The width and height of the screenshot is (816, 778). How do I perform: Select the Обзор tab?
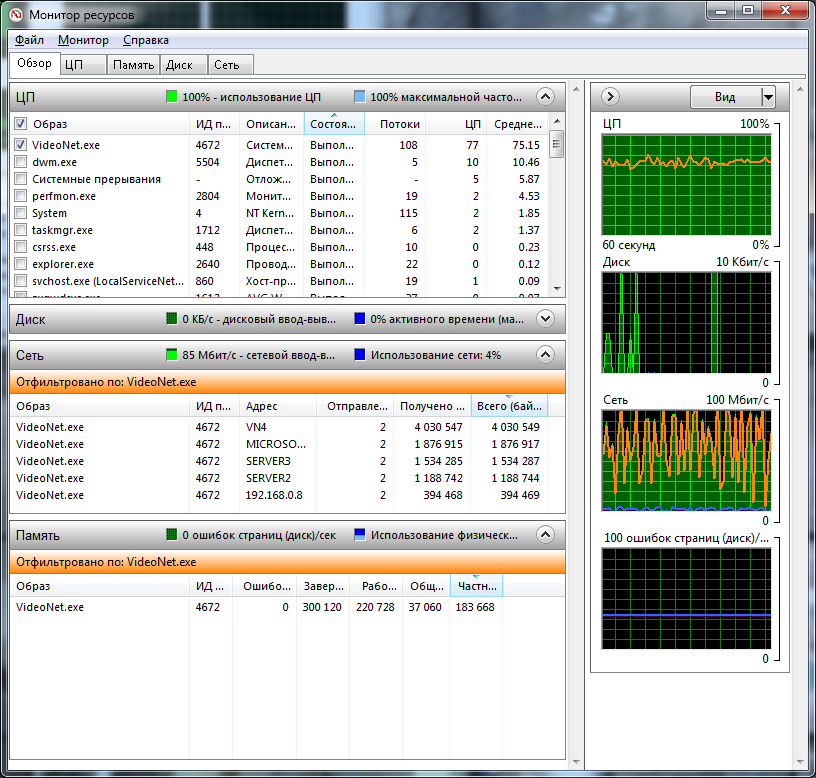coord(34,63)
